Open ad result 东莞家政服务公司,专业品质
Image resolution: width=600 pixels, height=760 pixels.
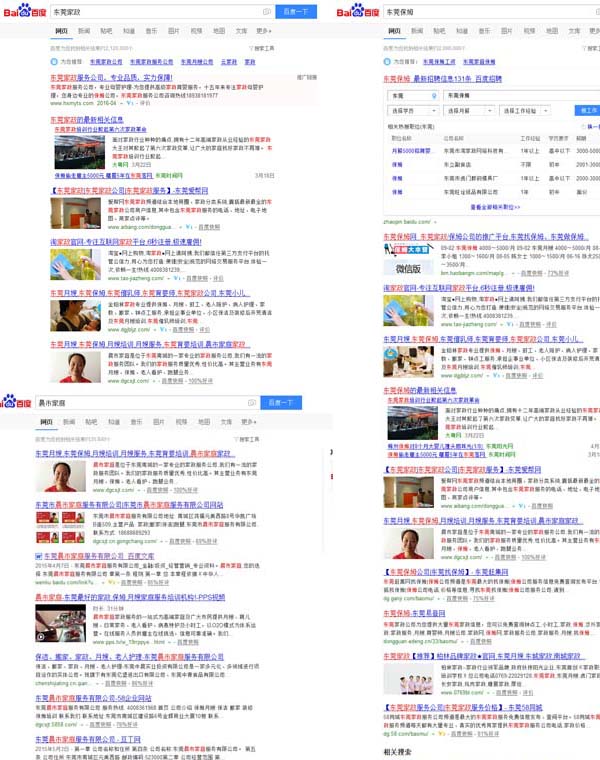coord(111,78)
